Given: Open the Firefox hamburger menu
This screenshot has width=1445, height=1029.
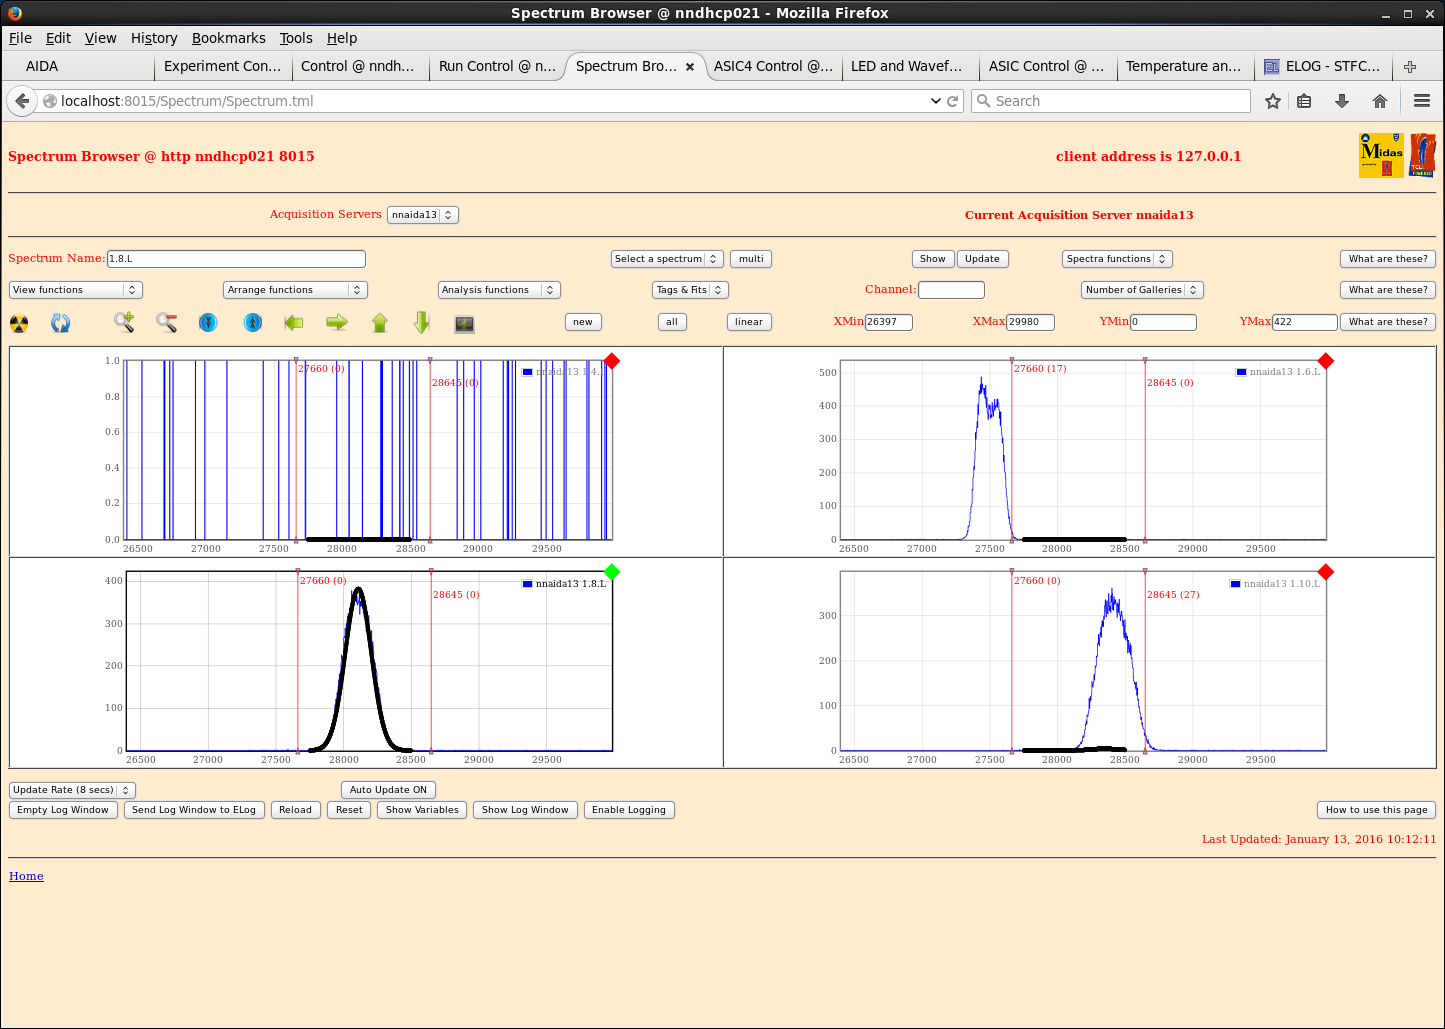Looking at the screenshot, I should tap(1422, 101).
